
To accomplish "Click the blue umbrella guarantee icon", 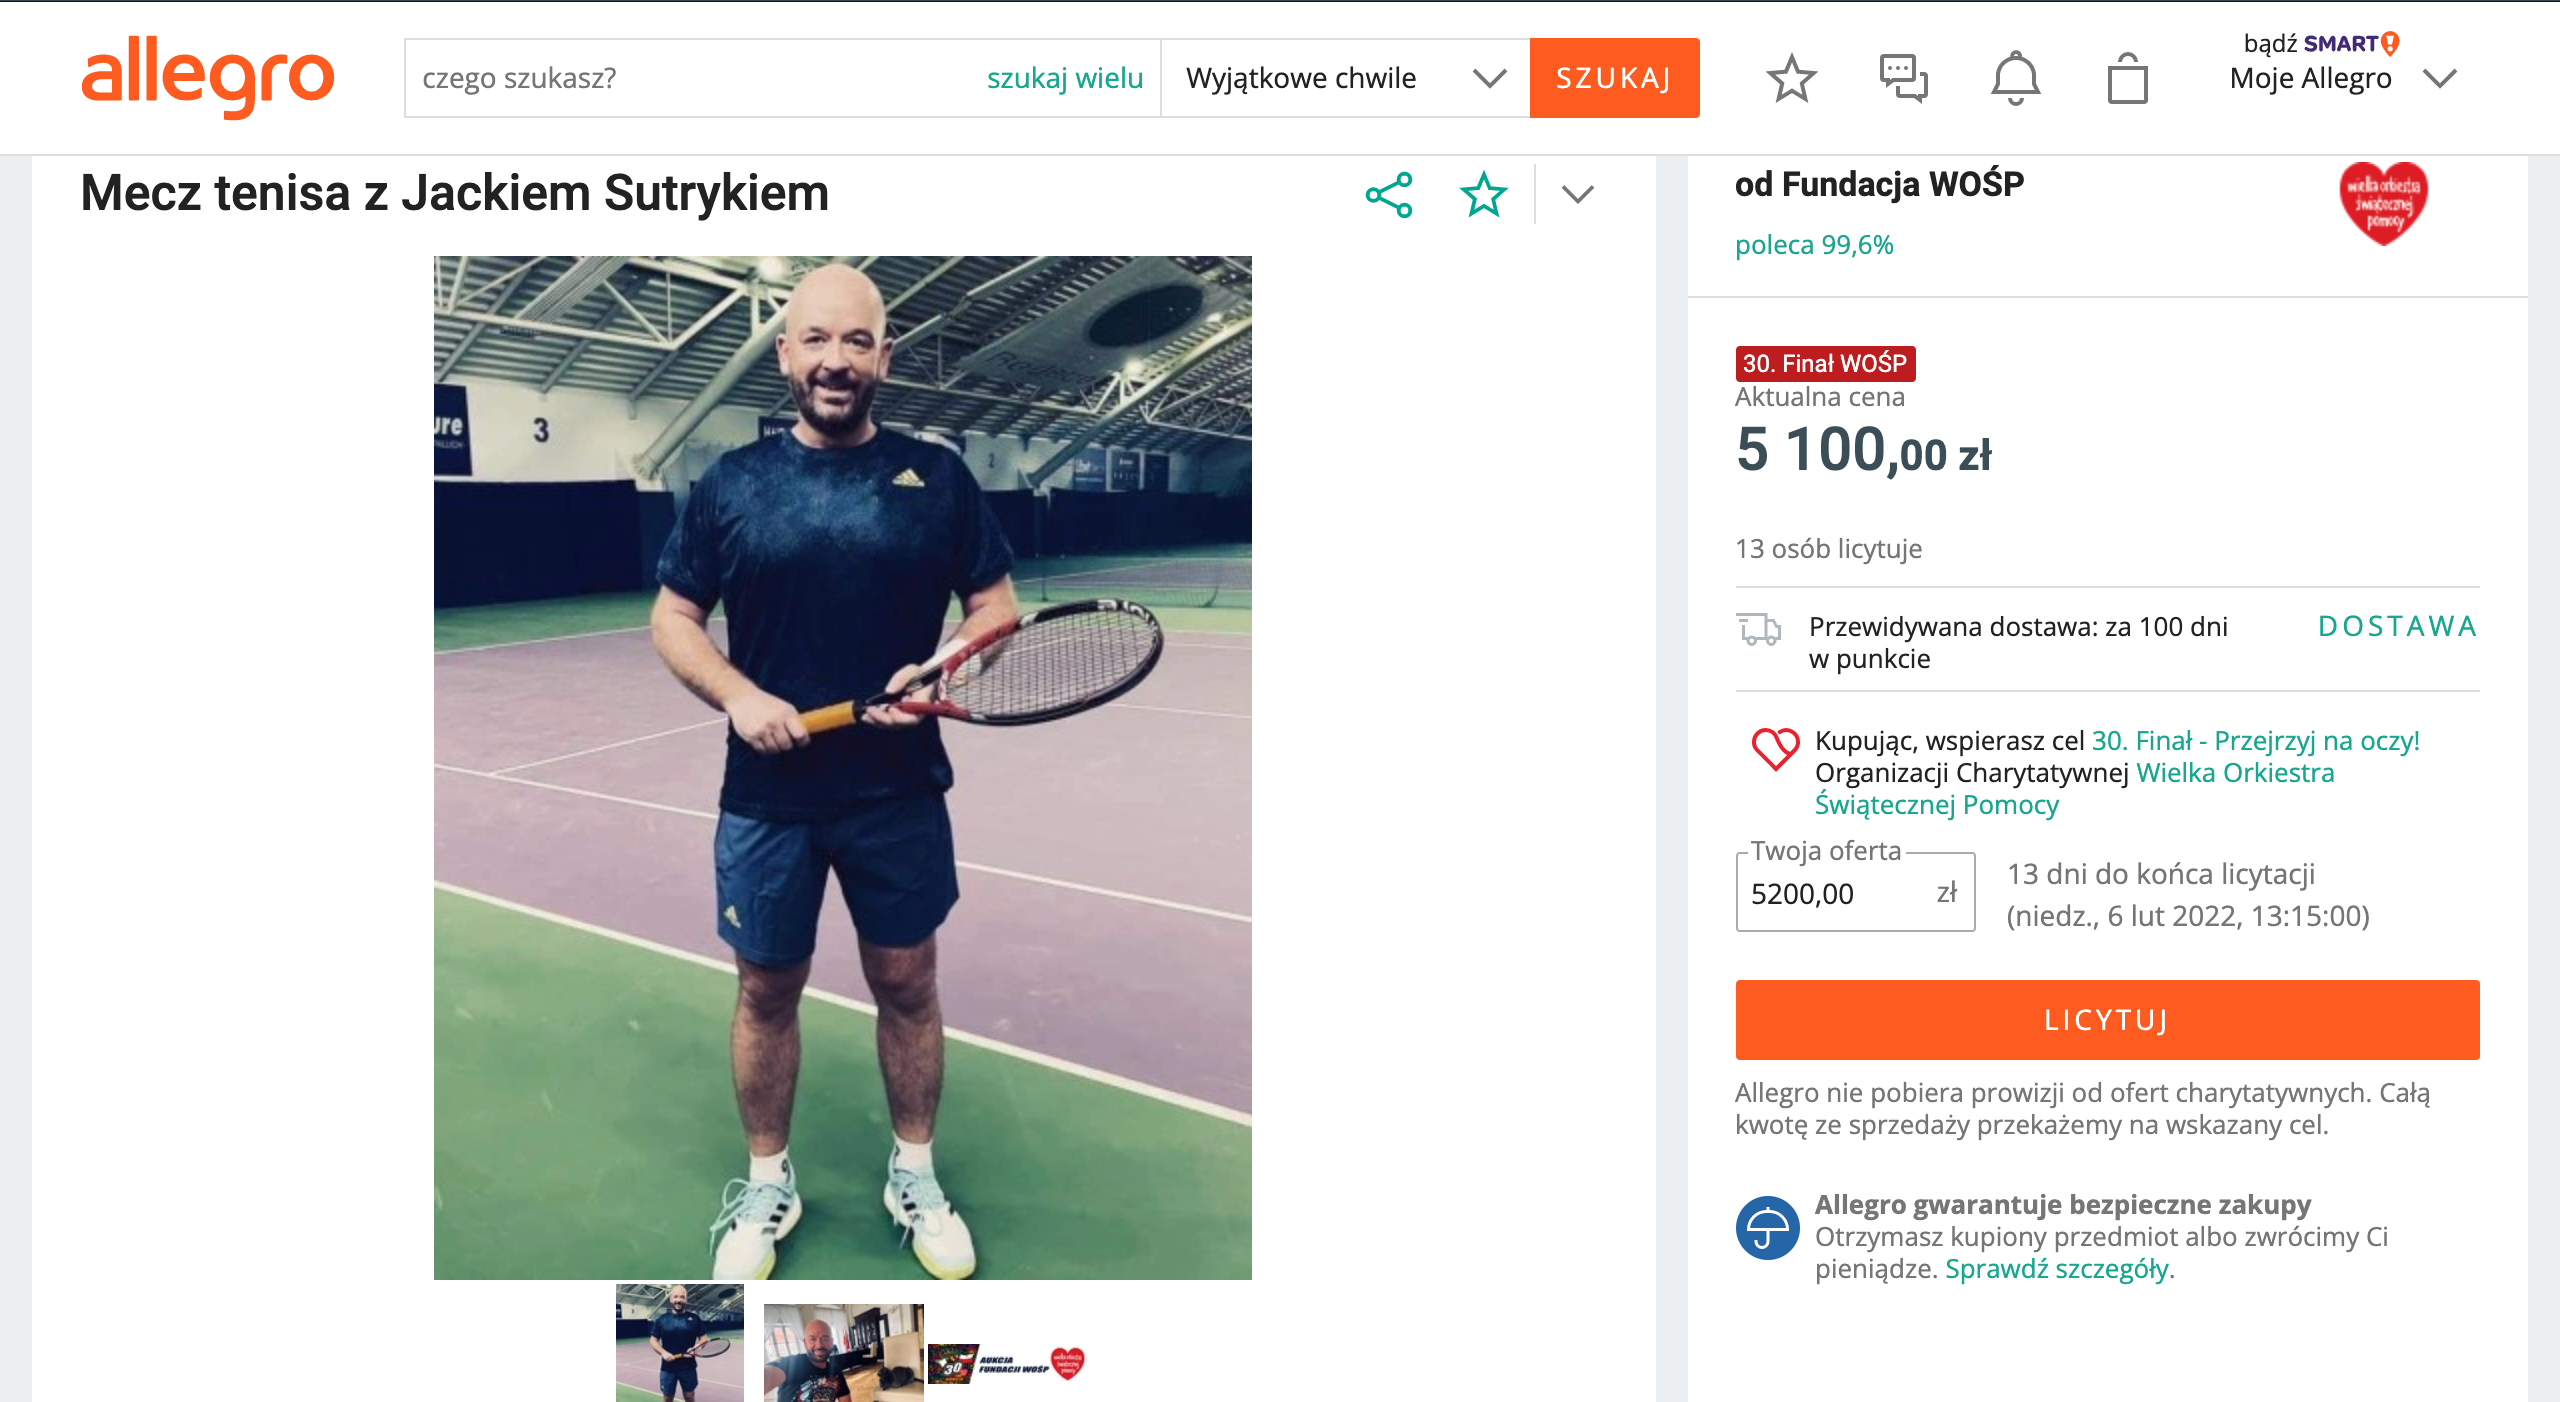I will pyautogui.click(x=1767, y=1228).
